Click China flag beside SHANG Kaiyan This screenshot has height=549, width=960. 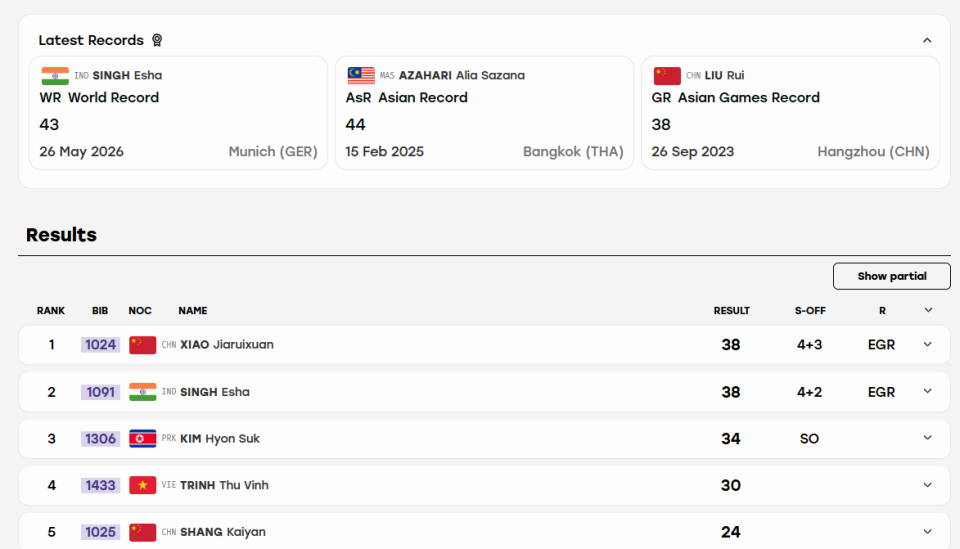click(143, 532)
